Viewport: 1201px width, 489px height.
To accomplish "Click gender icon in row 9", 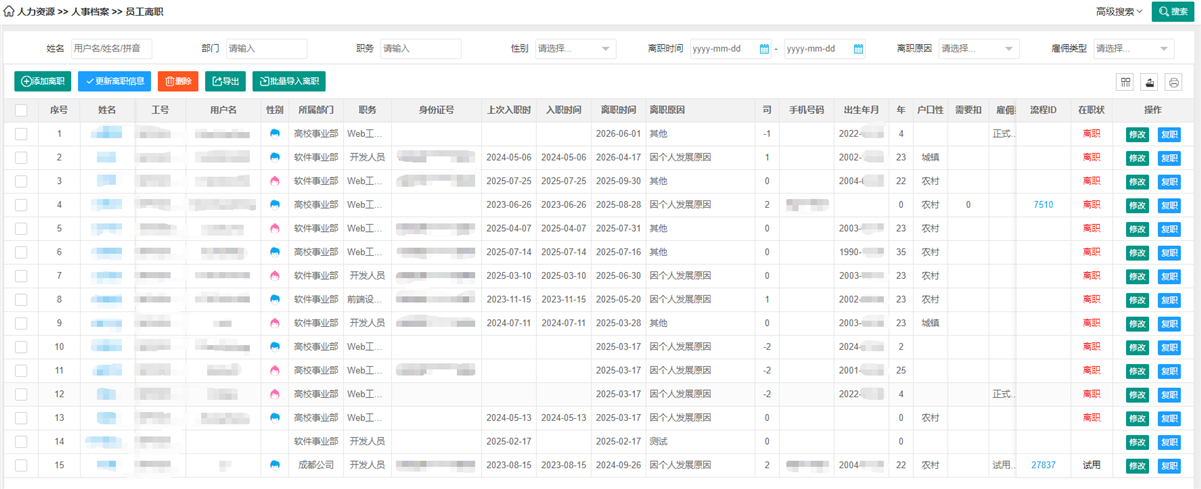I will point(273,323).
